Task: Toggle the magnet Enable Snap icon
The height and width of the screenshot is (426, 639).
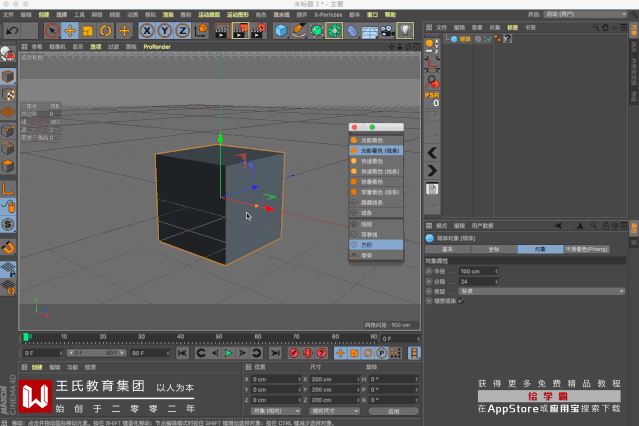Action: (8, 247)
